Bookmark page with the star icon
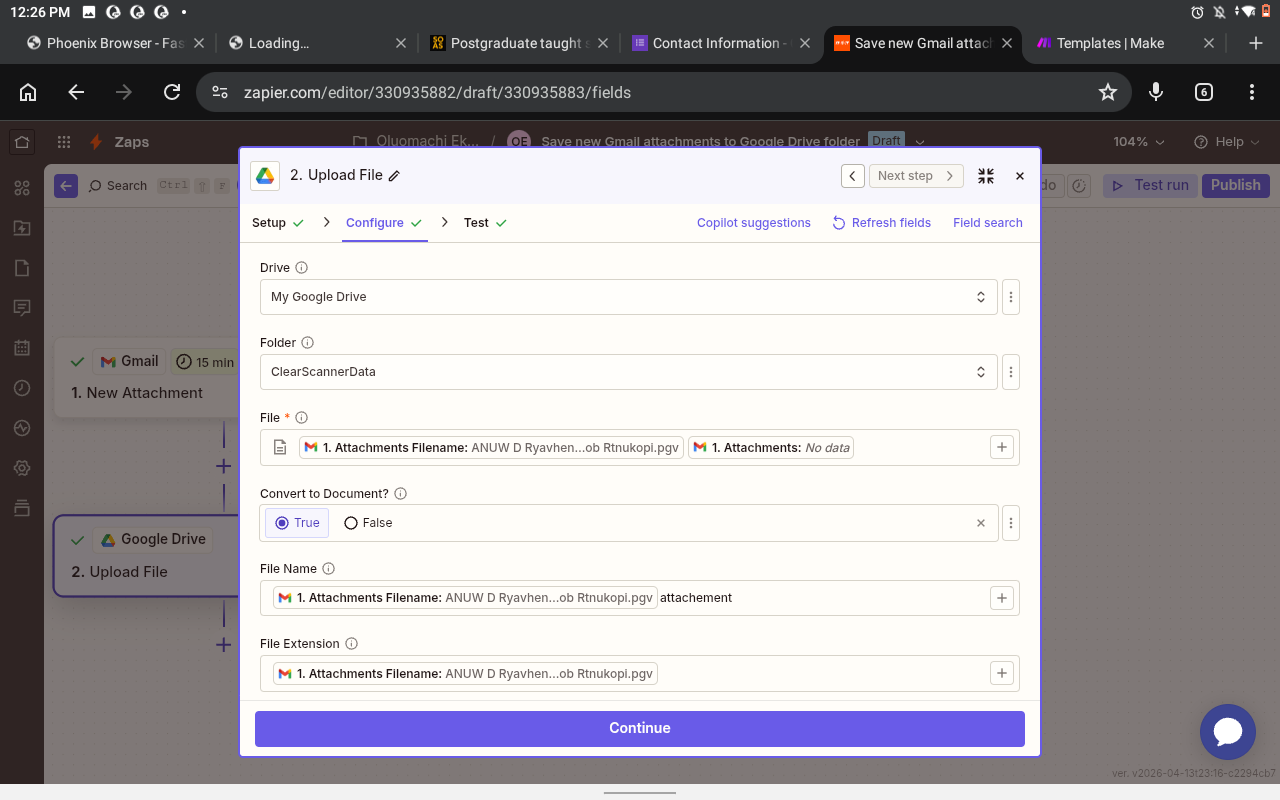 click(x=1108, y=92)
